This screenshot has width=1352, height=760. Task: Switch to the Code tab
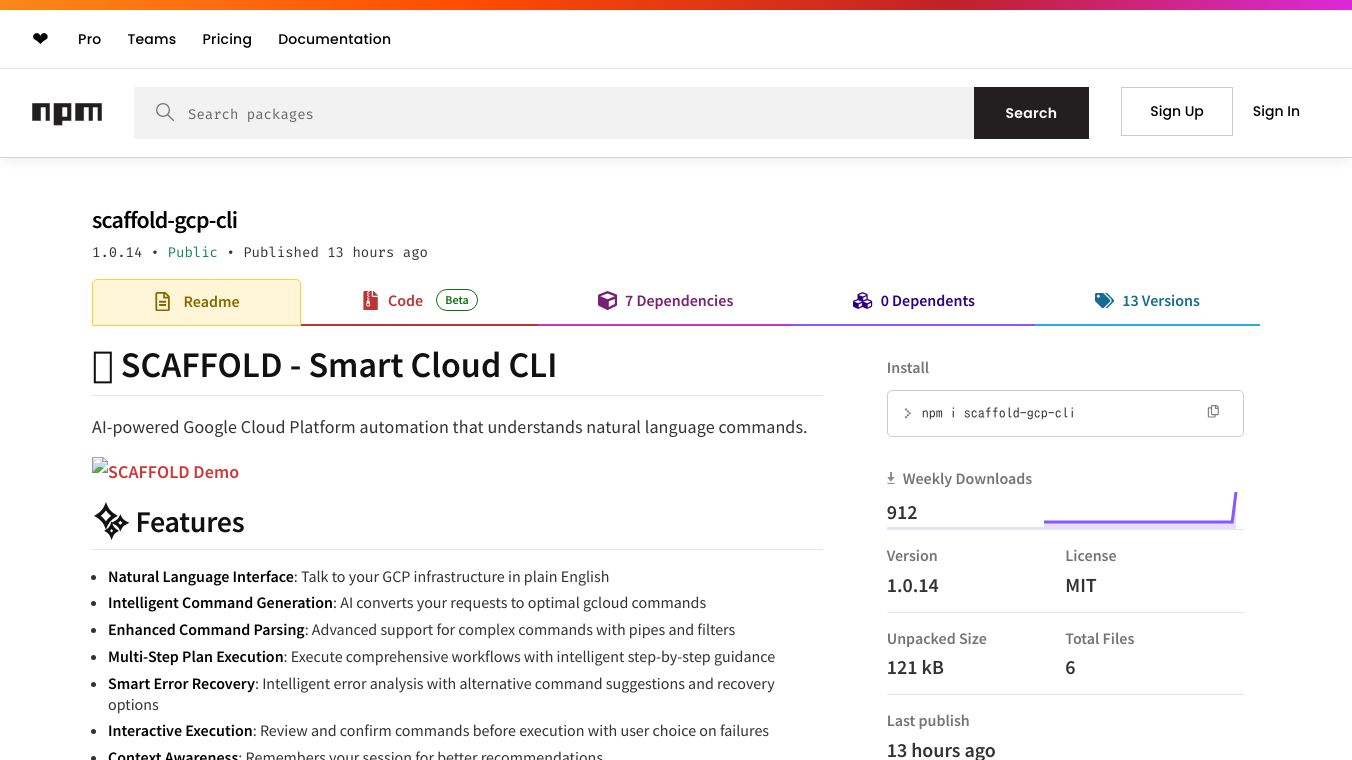click(420, 301)
